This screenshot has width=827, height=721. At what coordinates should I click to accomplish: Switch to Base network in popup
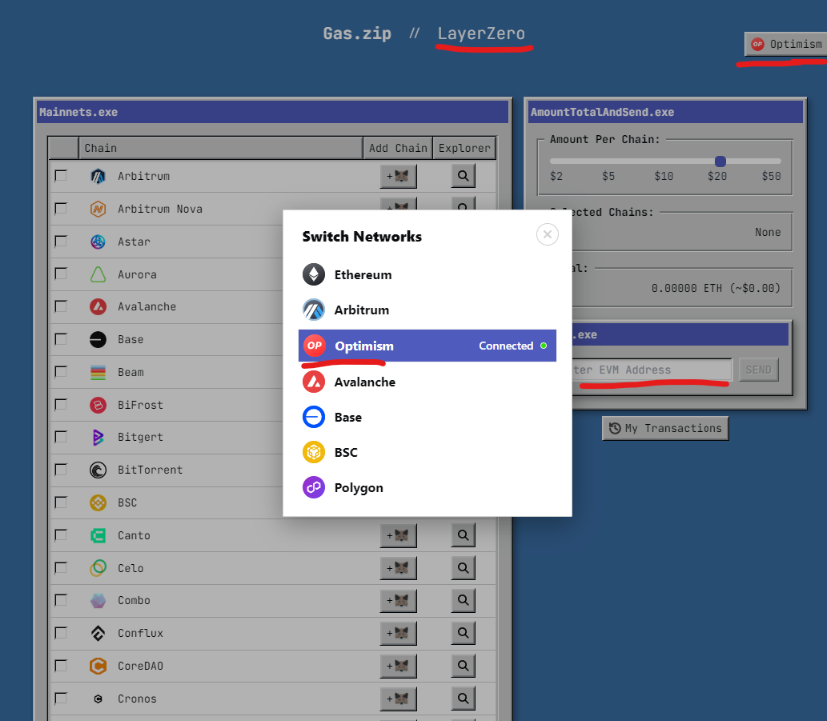427,417
